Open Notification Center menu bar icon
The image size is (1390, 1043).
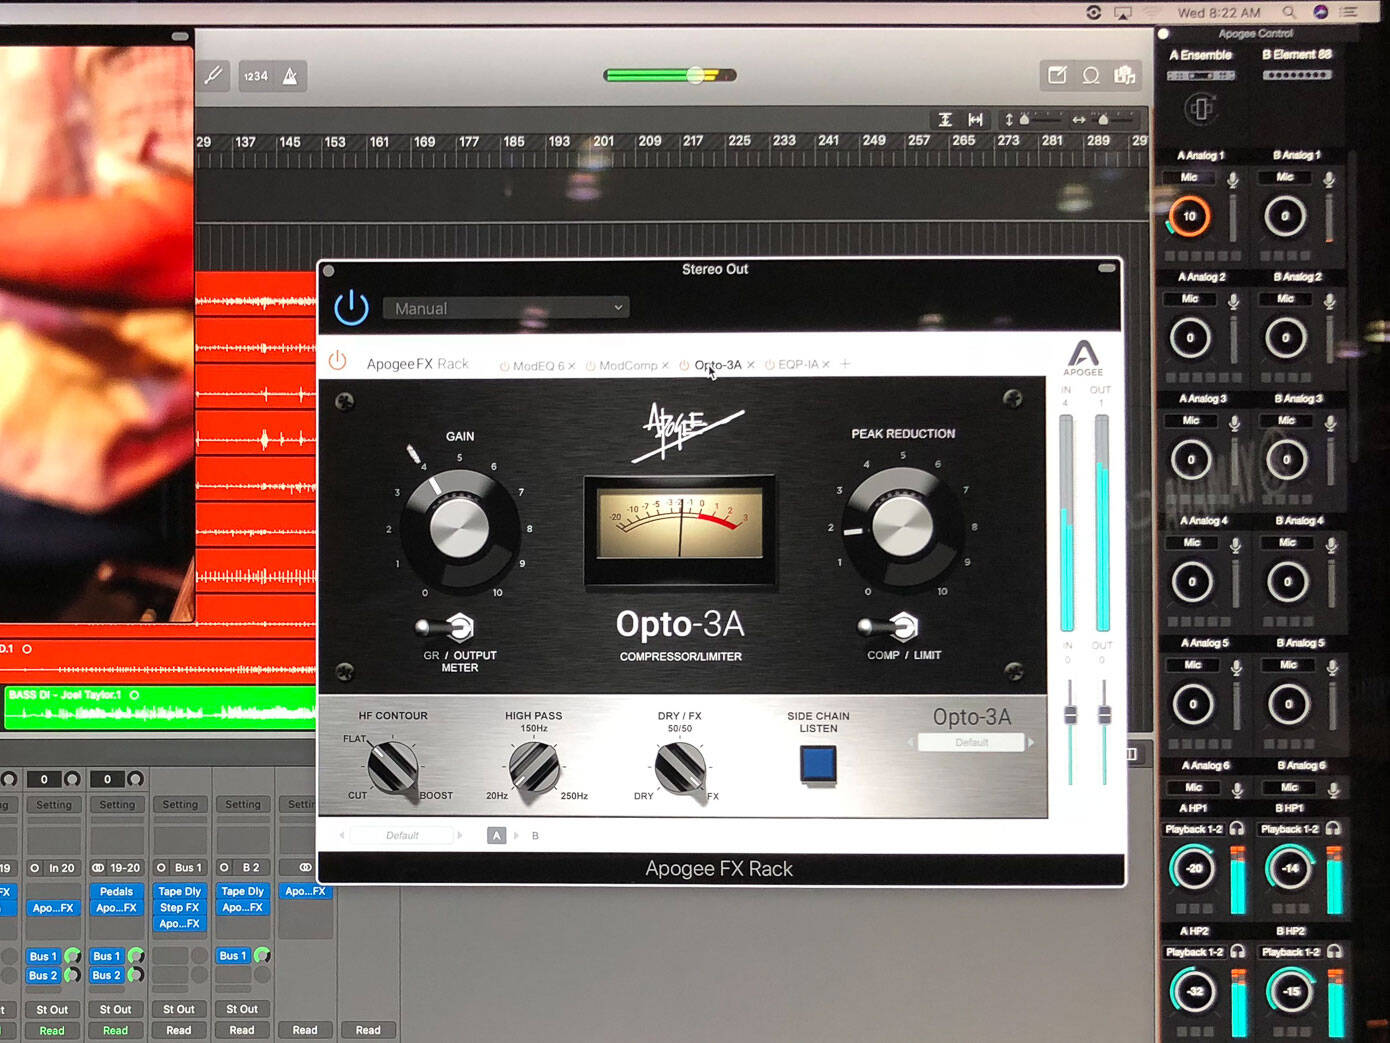(x=1349, y=12)
